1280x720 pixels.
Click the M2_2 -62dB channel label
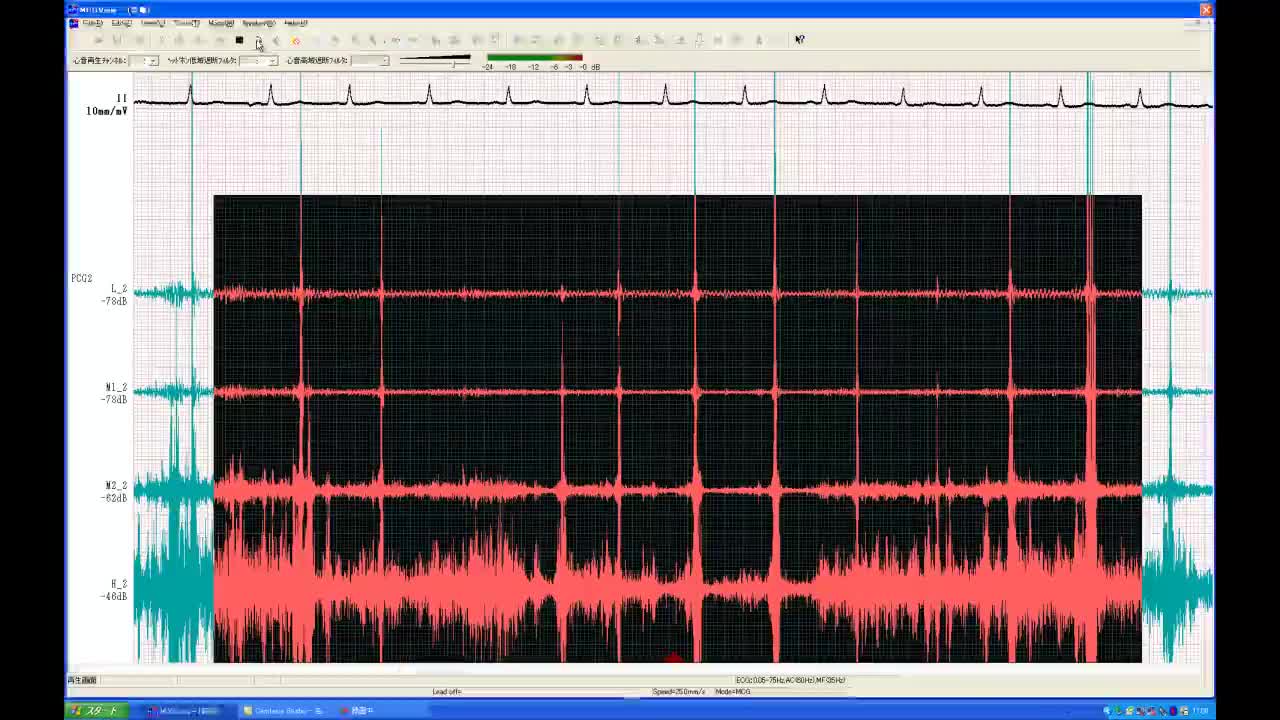[x=116, y=491]
